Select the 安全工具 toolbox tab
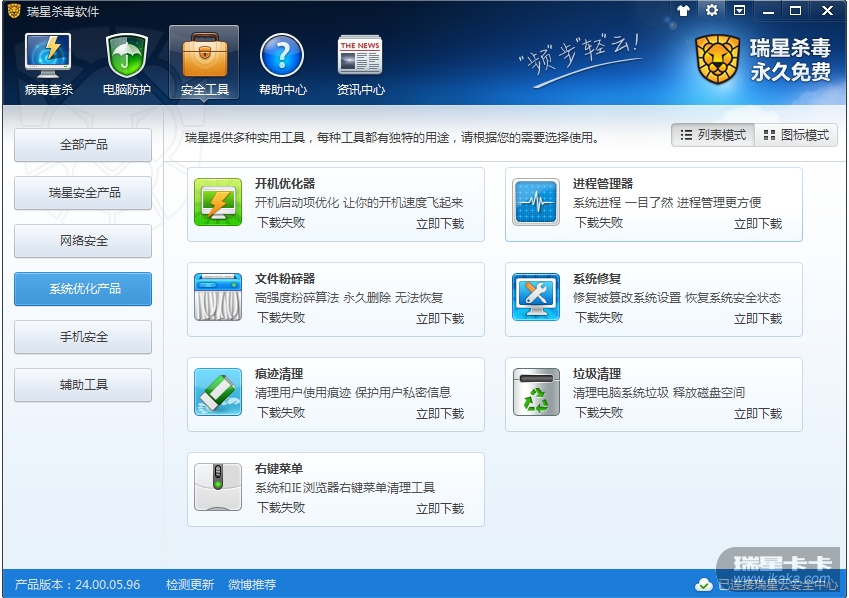This screenshot has height=598, width=849. pyautogui.click(x=204, y=64)
